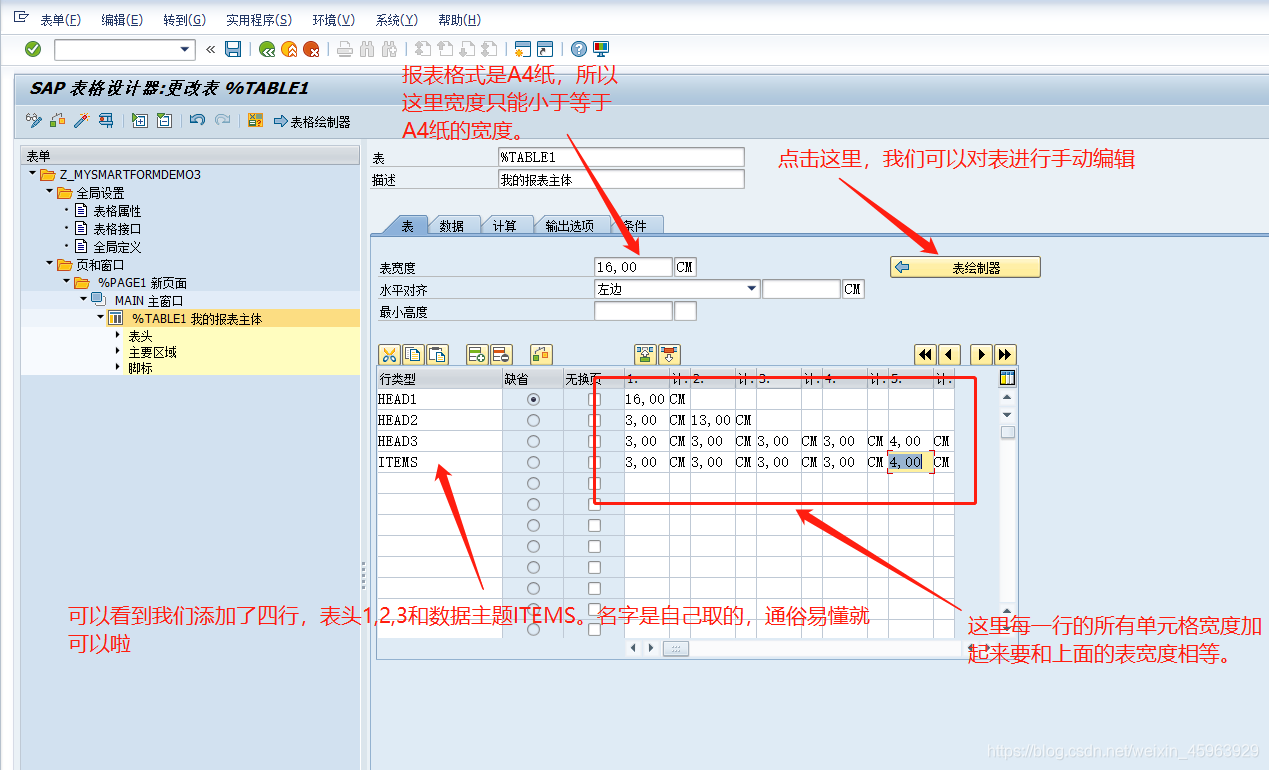This screenshot has height=770, width=1269.
Task: Click 表格绘制器 in the application toolbar
Action: 312,121
